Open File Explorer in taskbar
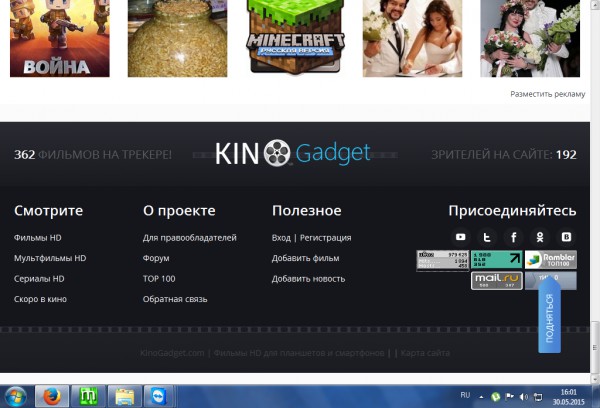This screenshot has height=408, width=600. pos(124,397)
